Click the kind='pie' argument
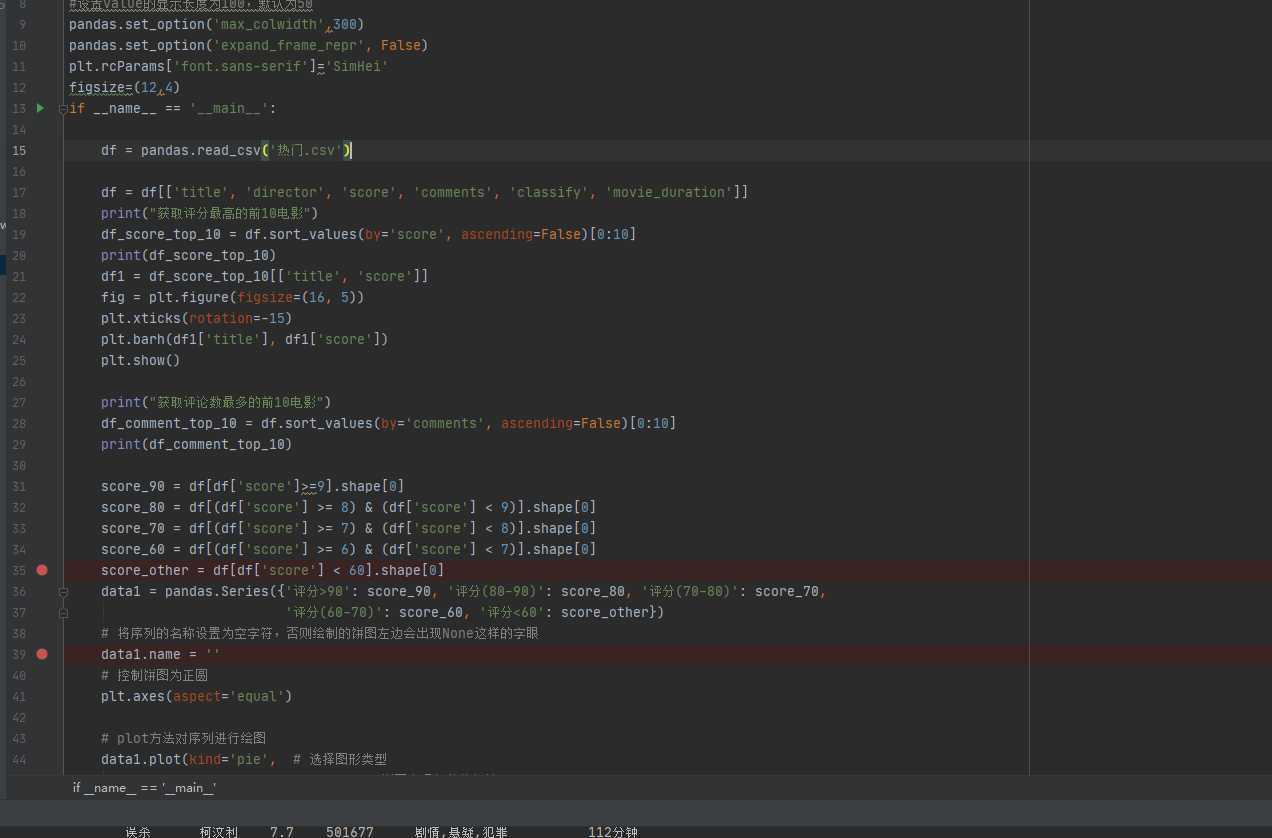This screenshot has height=838, width=1272. coord(231,759)
